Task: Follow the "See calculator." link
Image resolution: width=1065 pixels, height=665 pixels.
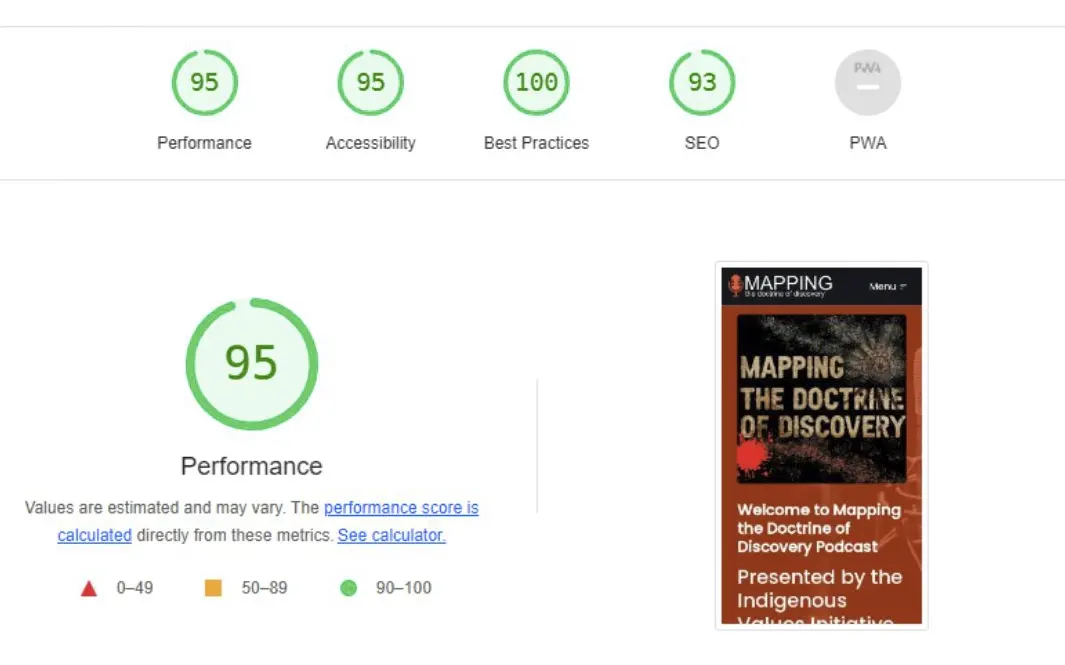Action: point(391,535)
